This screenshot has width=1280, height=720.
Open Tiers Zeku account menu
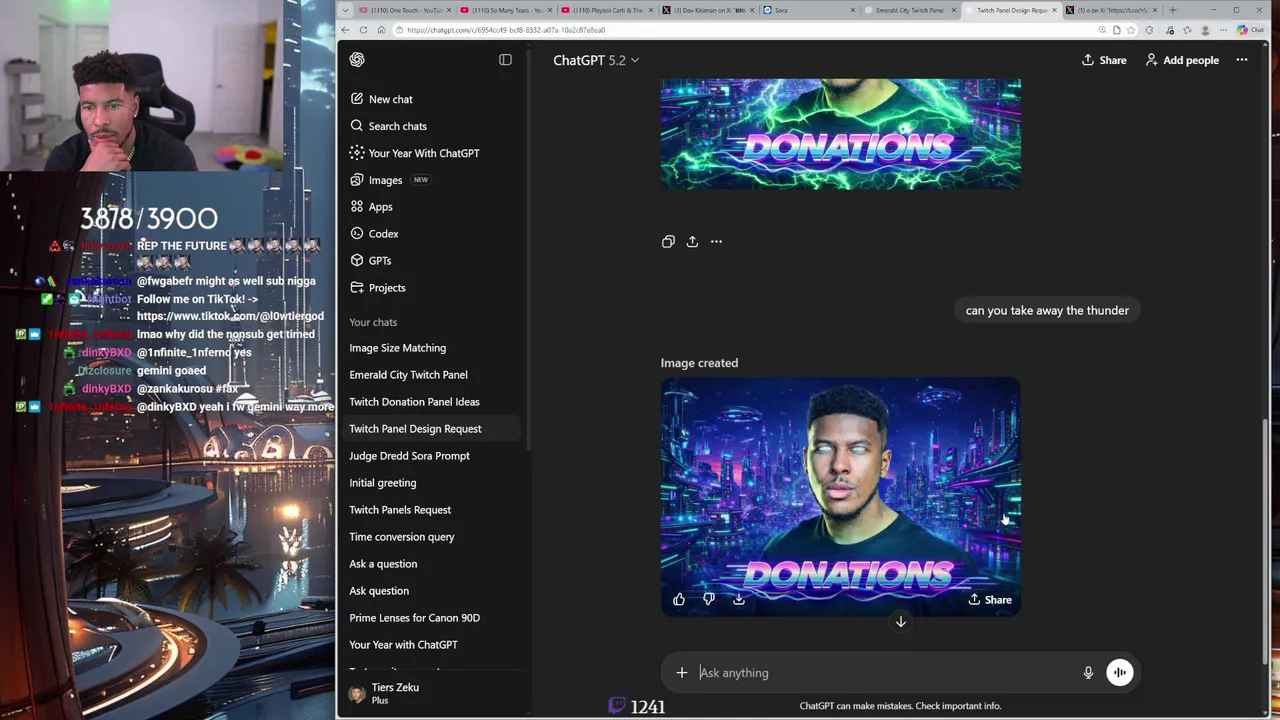coord(430,693)
